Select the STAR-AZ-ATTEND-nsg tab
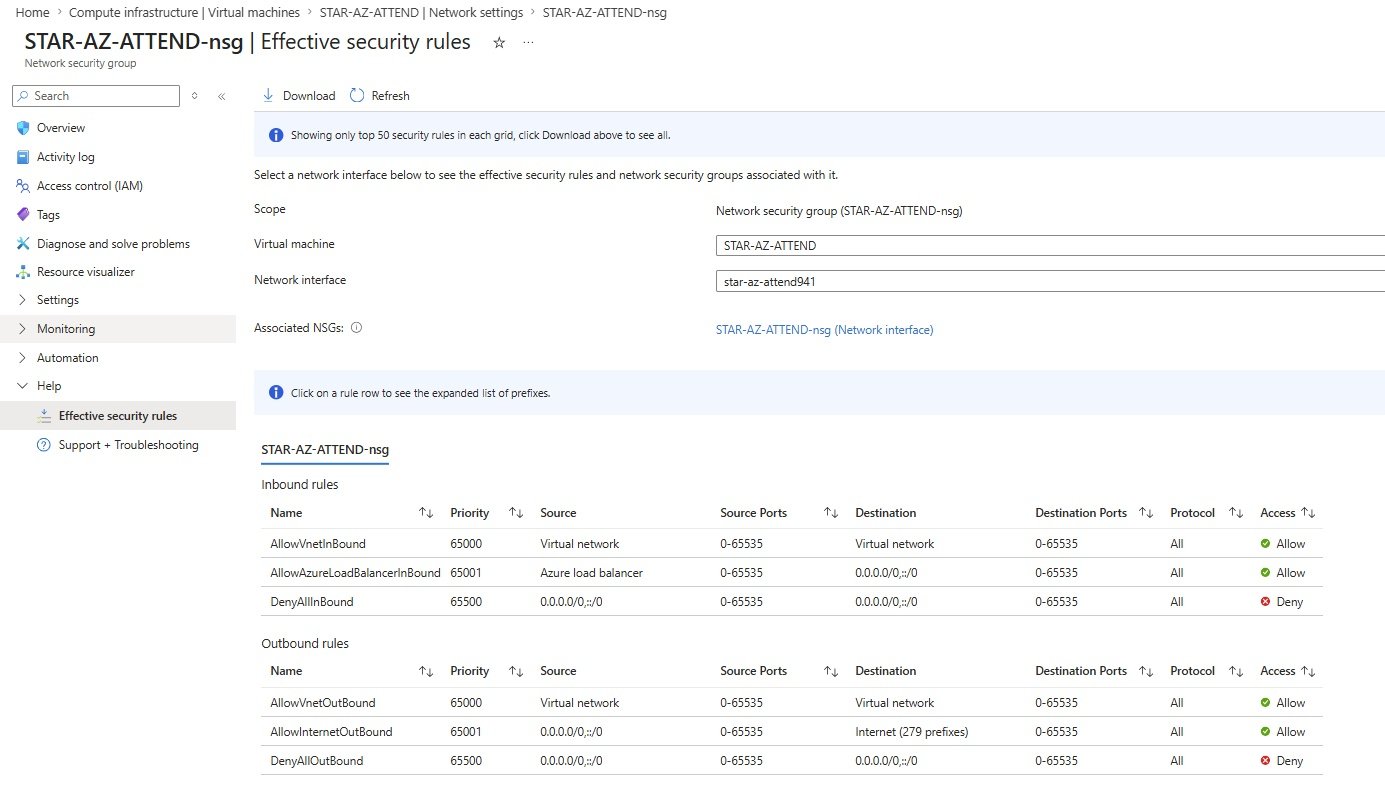The height and width of the screenshot is (805, 1385). click(x=325, y=450)
